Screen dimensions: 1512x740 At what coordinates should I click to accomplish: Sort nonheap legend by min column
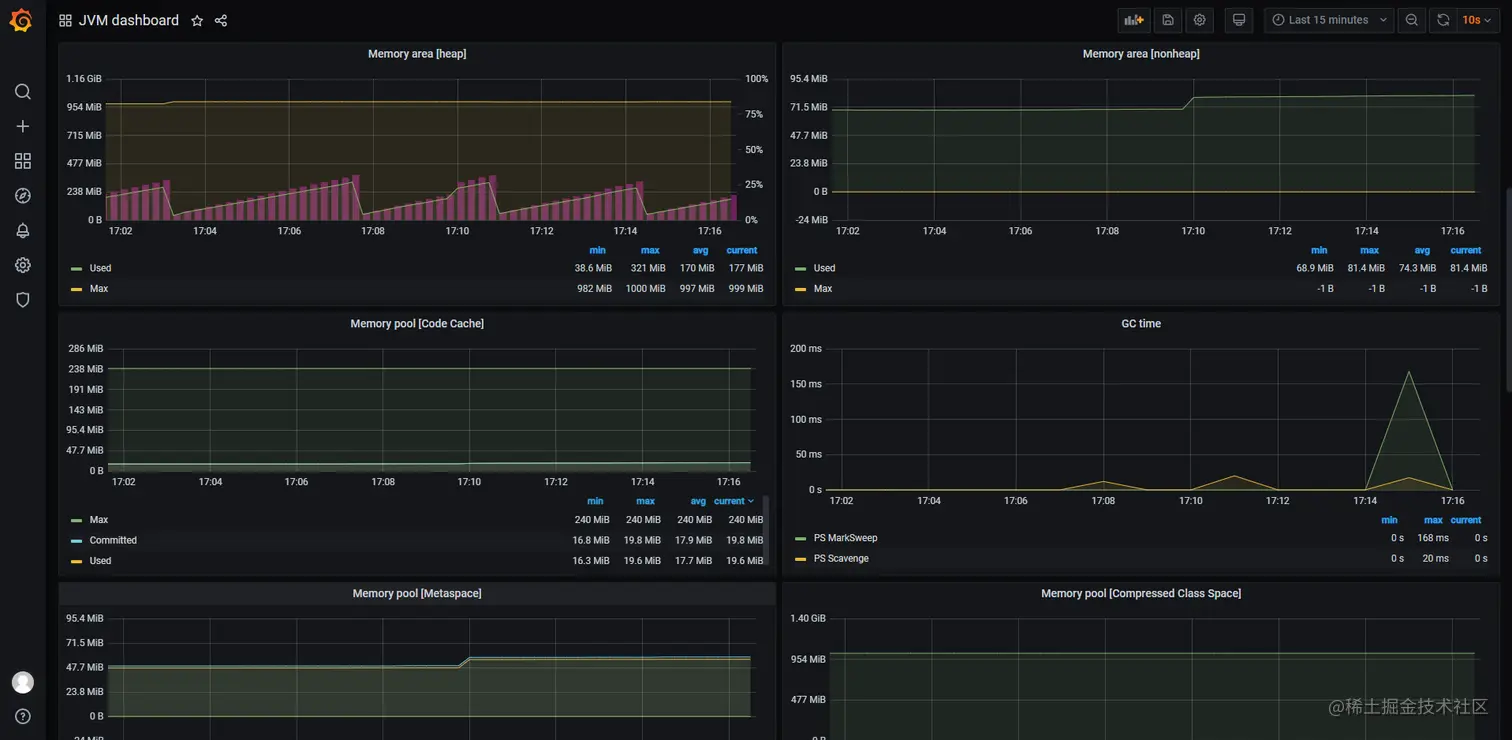coord(1319,251)
